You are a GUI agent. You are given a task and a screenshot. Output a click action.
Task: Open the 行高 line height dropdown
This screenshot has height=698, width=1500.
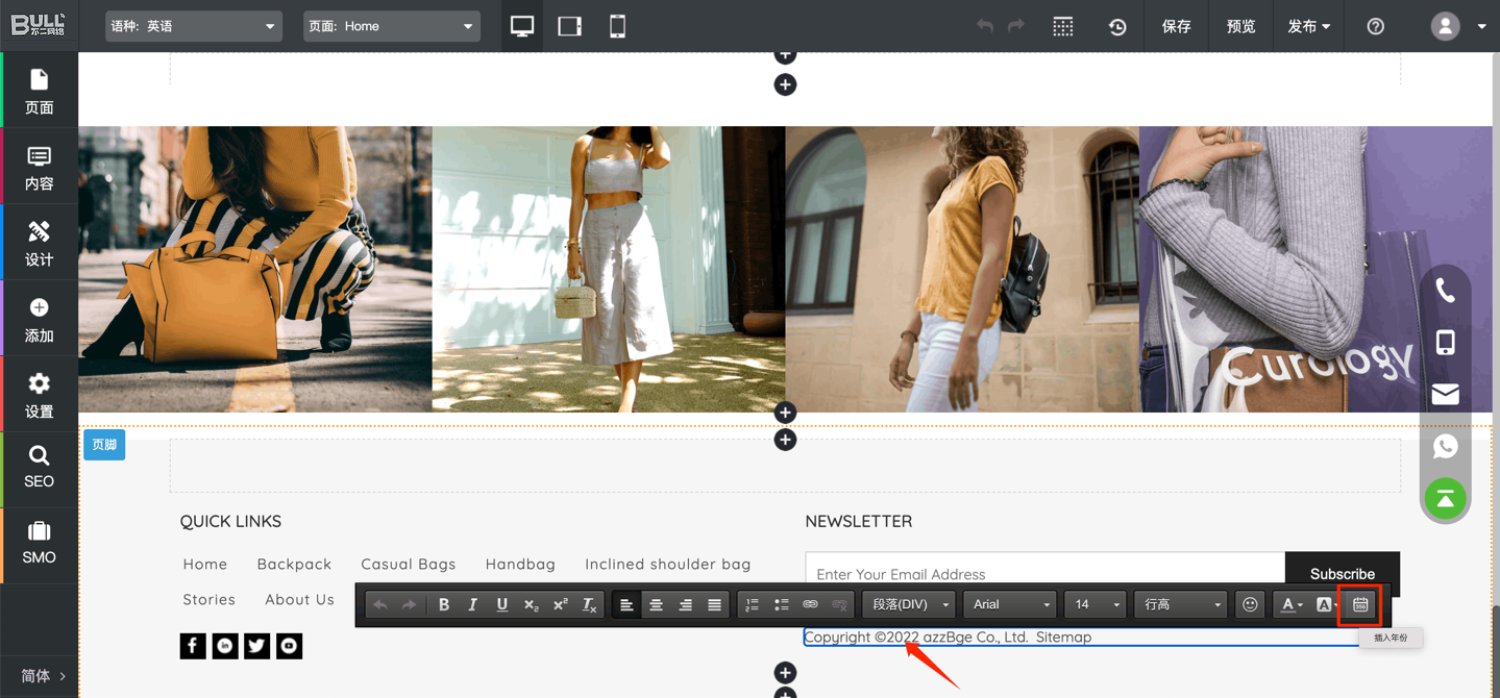point(1181,605)
